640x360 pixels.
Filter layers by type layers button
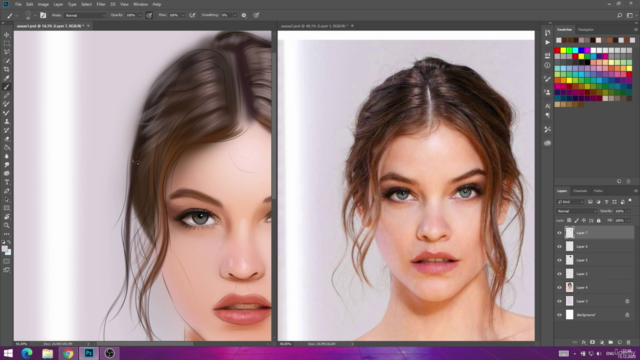click(x=607, y=202)
